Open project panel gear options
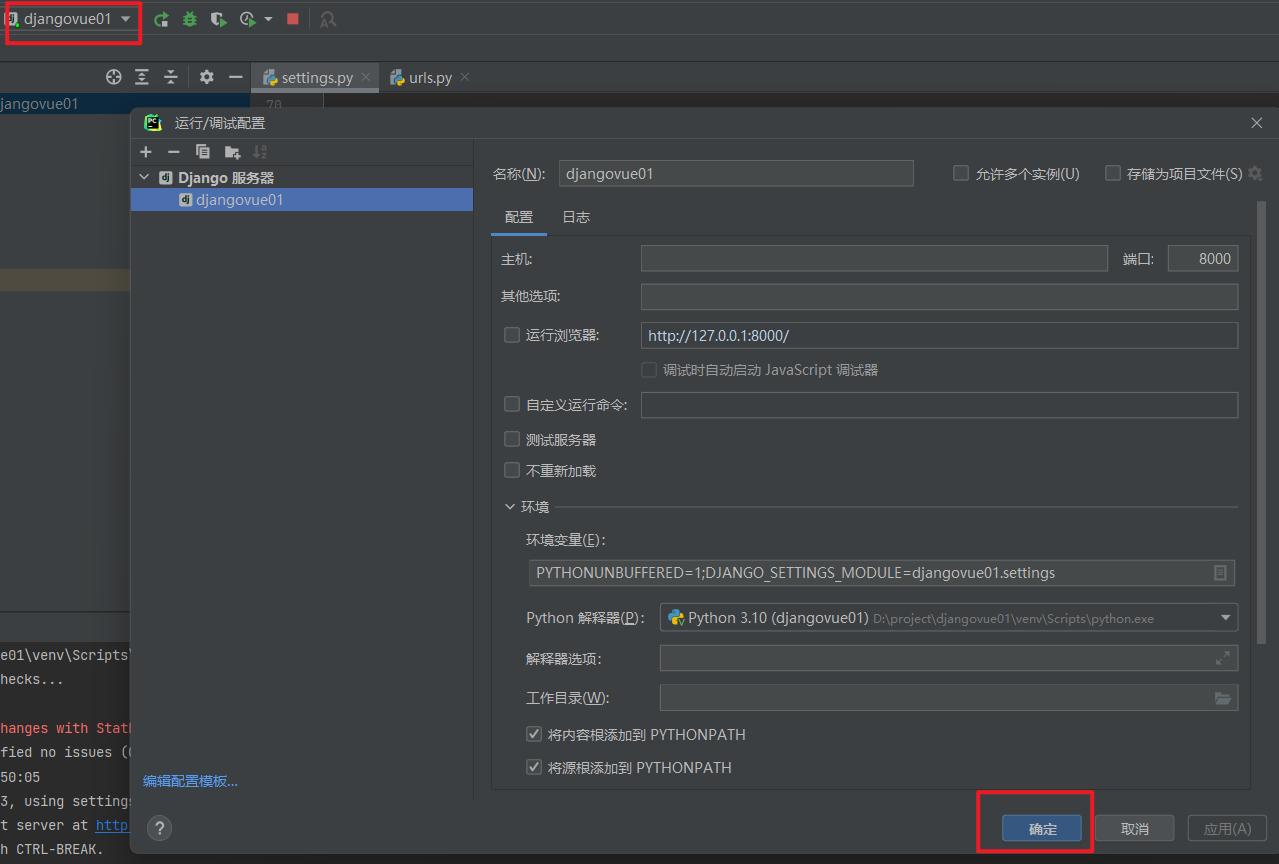This screenshot has width=1279, height=864. (206, 77)
